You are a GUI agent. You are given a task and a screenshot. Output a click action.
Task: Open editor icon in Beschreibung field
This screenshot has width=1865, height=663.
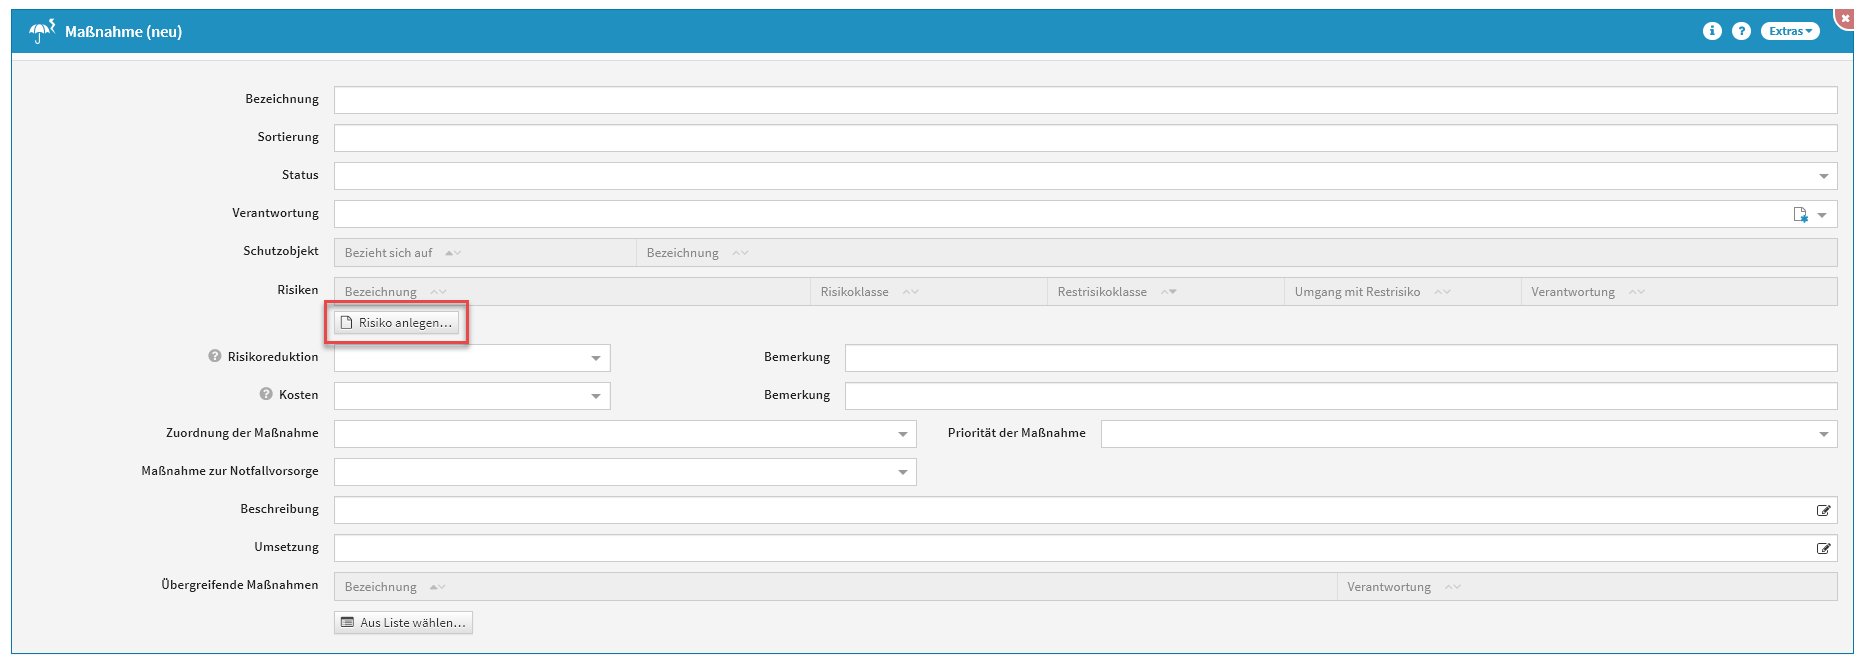[x=1823, y=510]
